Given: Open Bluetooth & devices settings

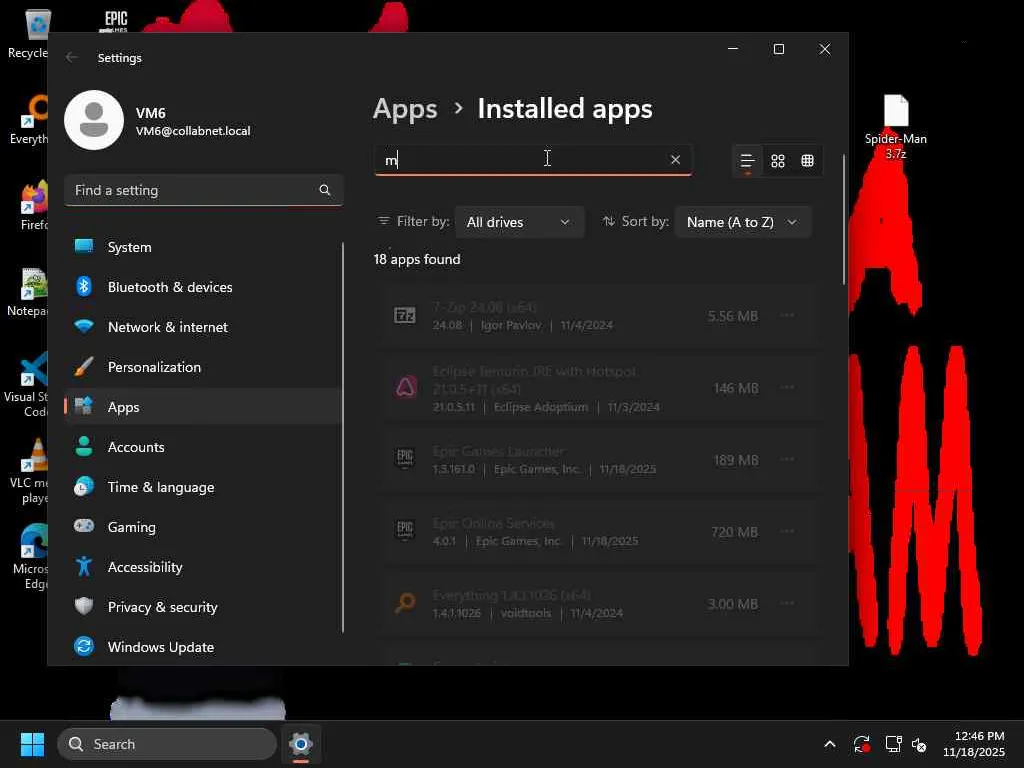Looking at the screenshot, I should pos(203,287).
